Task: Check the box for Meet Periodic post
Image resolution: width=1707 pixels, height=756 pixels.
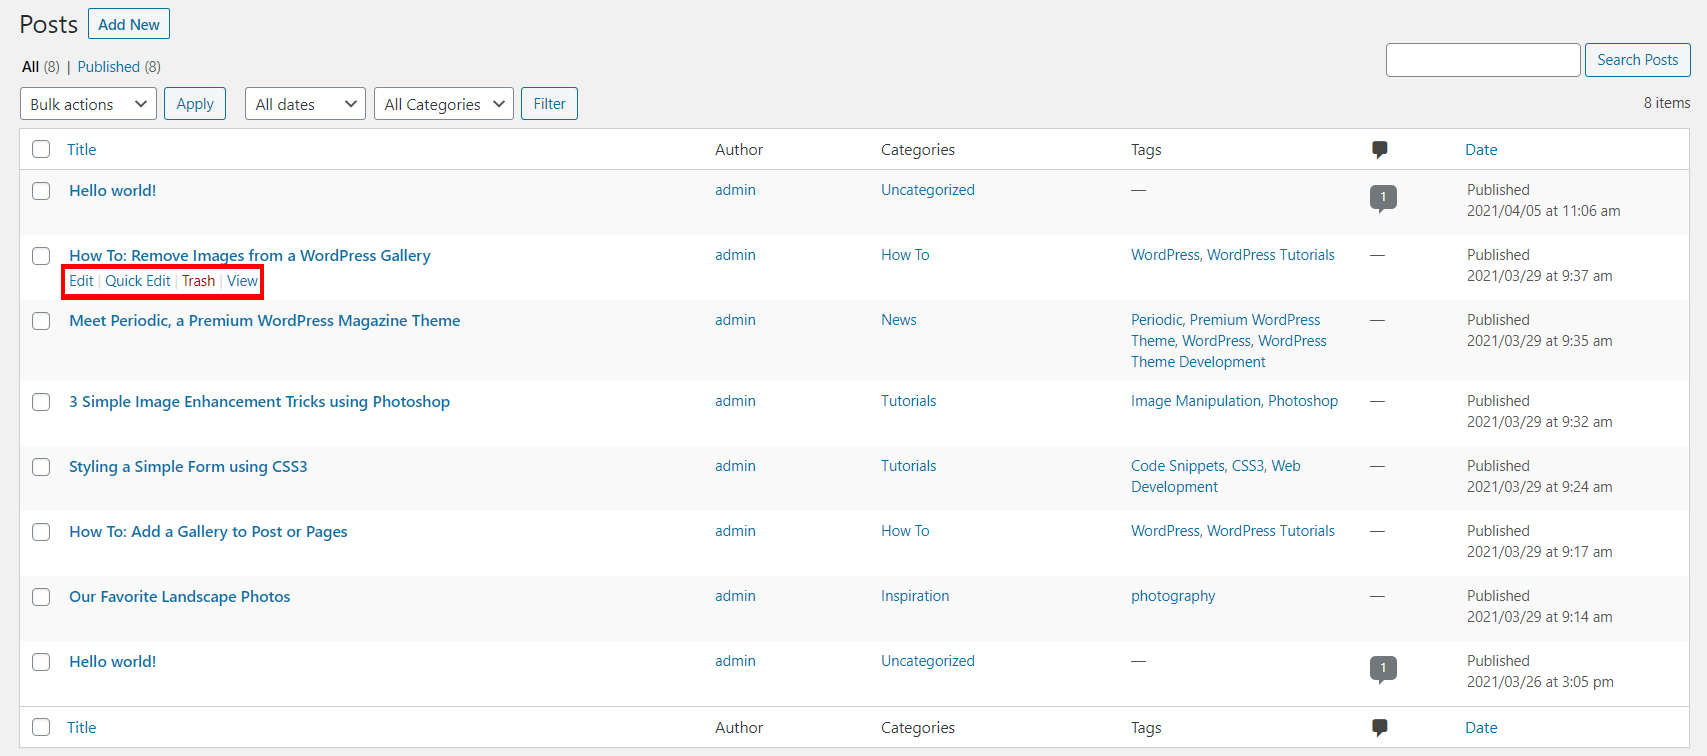Action: (x=41, y=321)
